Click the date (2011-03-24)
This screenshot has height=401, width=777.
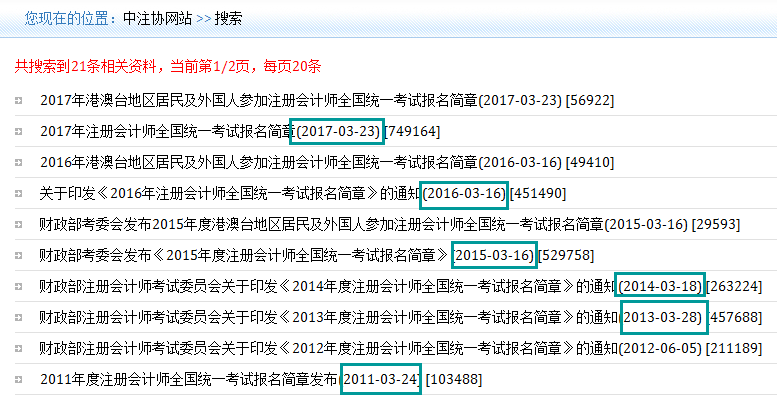pyautogui.click(x=380, y=380)
